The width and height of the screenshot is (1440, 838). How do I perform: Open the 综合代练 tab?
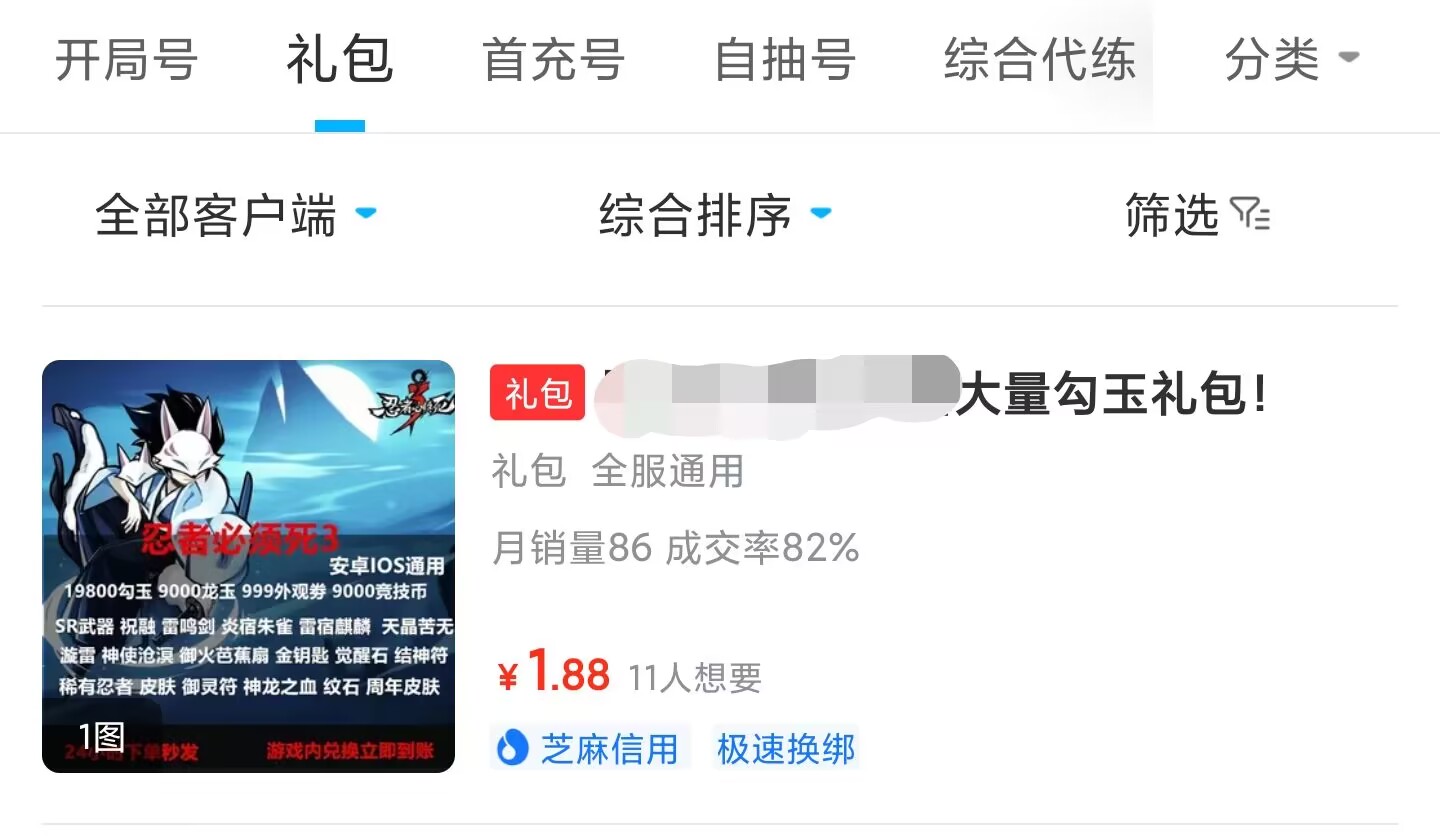point(1040,60)
